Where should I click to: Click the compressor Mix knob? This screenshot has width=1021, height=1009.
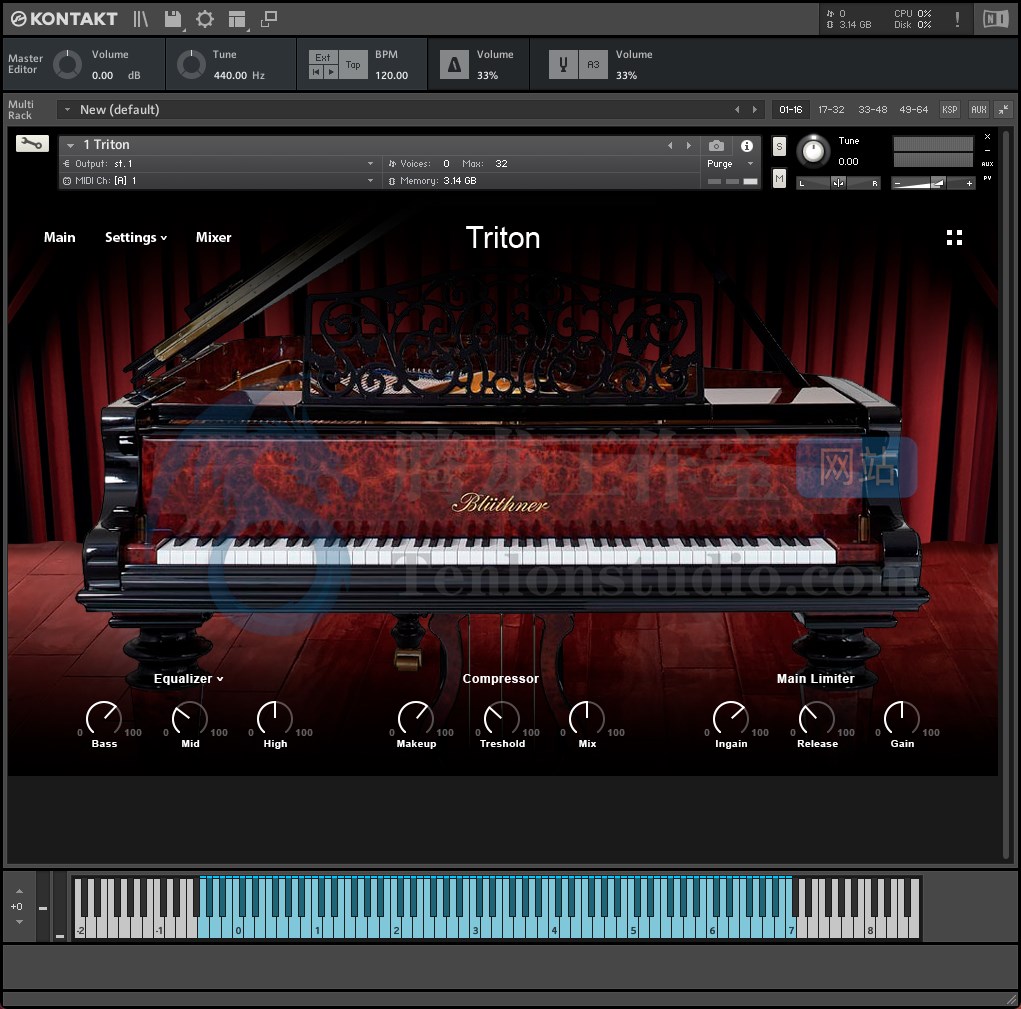[587, 719]
